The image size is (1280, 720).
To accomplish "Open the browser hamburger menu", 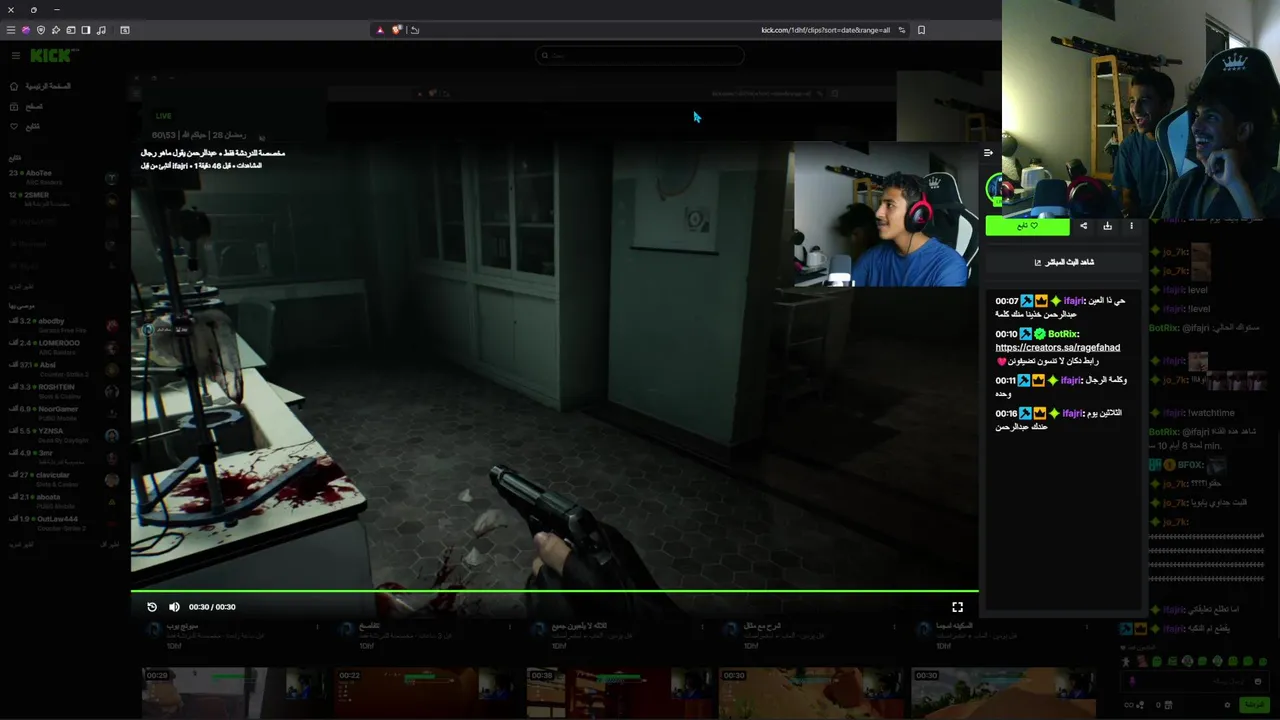I will pos(11,30).
